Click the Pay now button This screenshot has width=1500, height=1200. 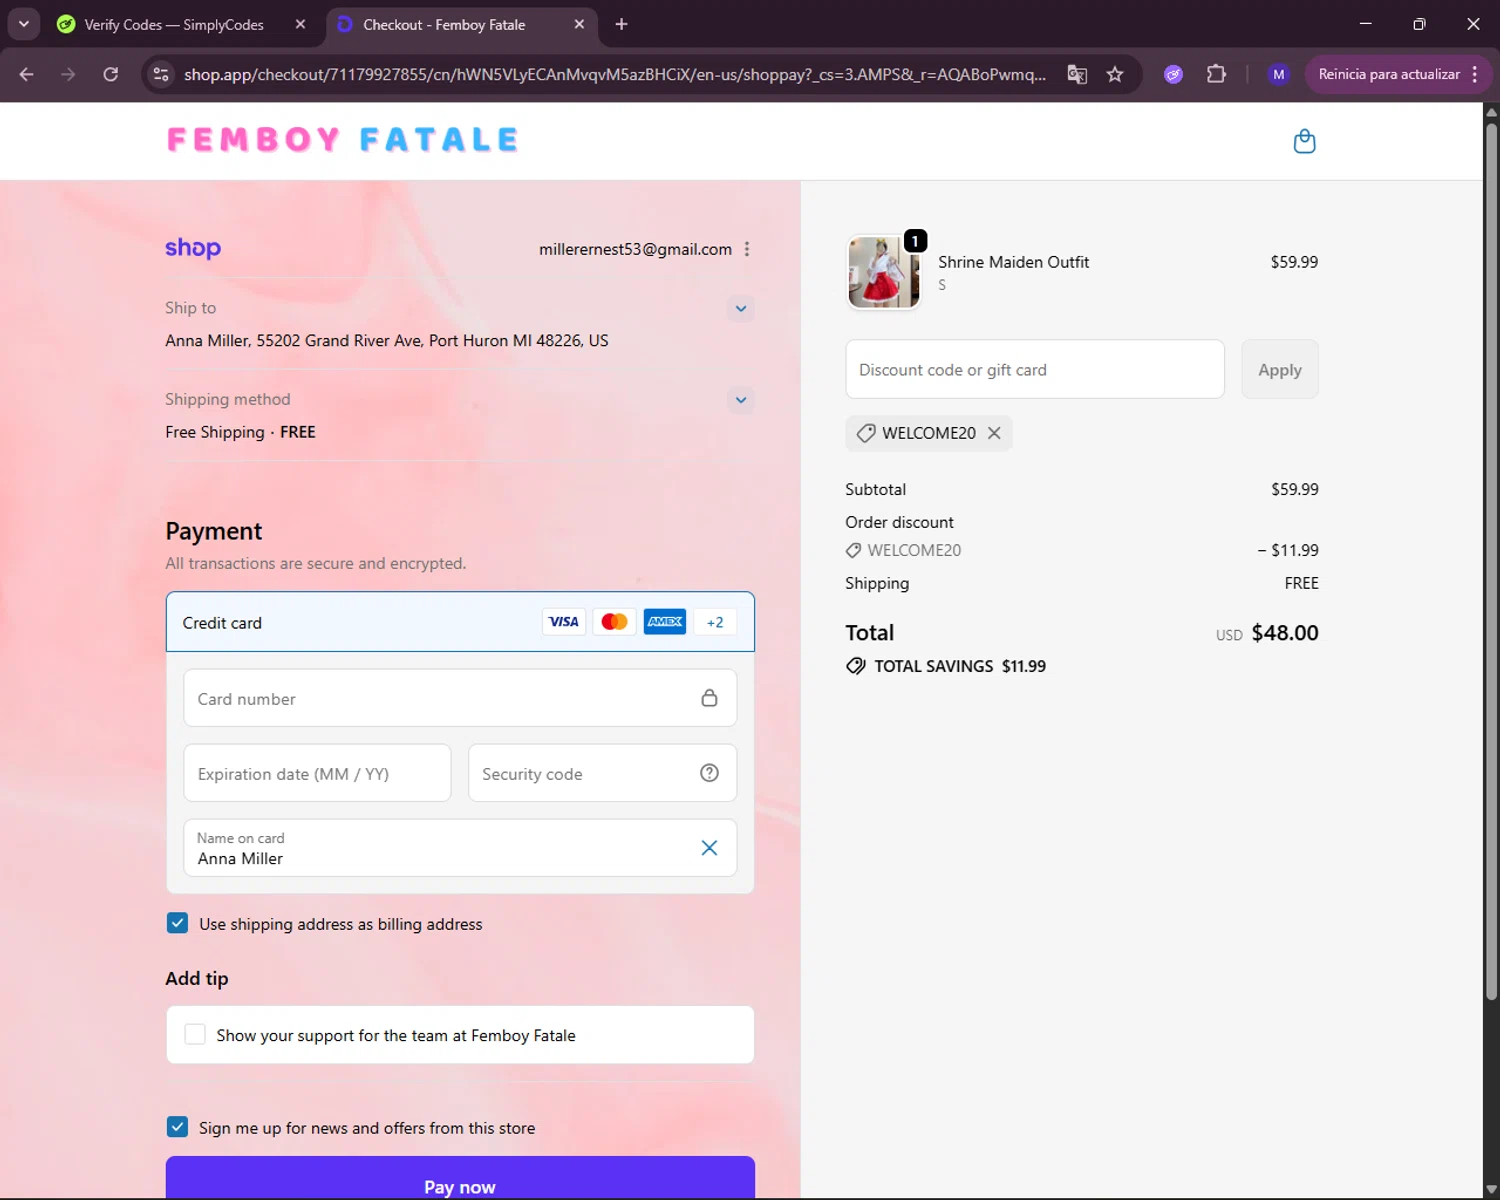[x=460, y=1180]
